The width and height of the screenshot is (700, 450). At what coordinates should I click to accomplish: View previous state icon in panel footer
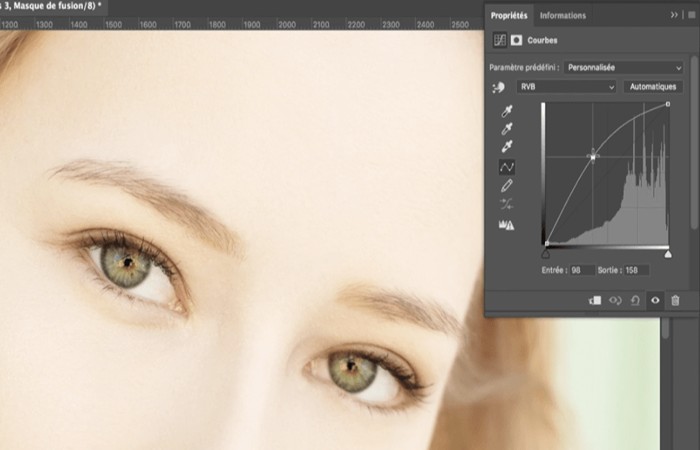pos(615,300)
